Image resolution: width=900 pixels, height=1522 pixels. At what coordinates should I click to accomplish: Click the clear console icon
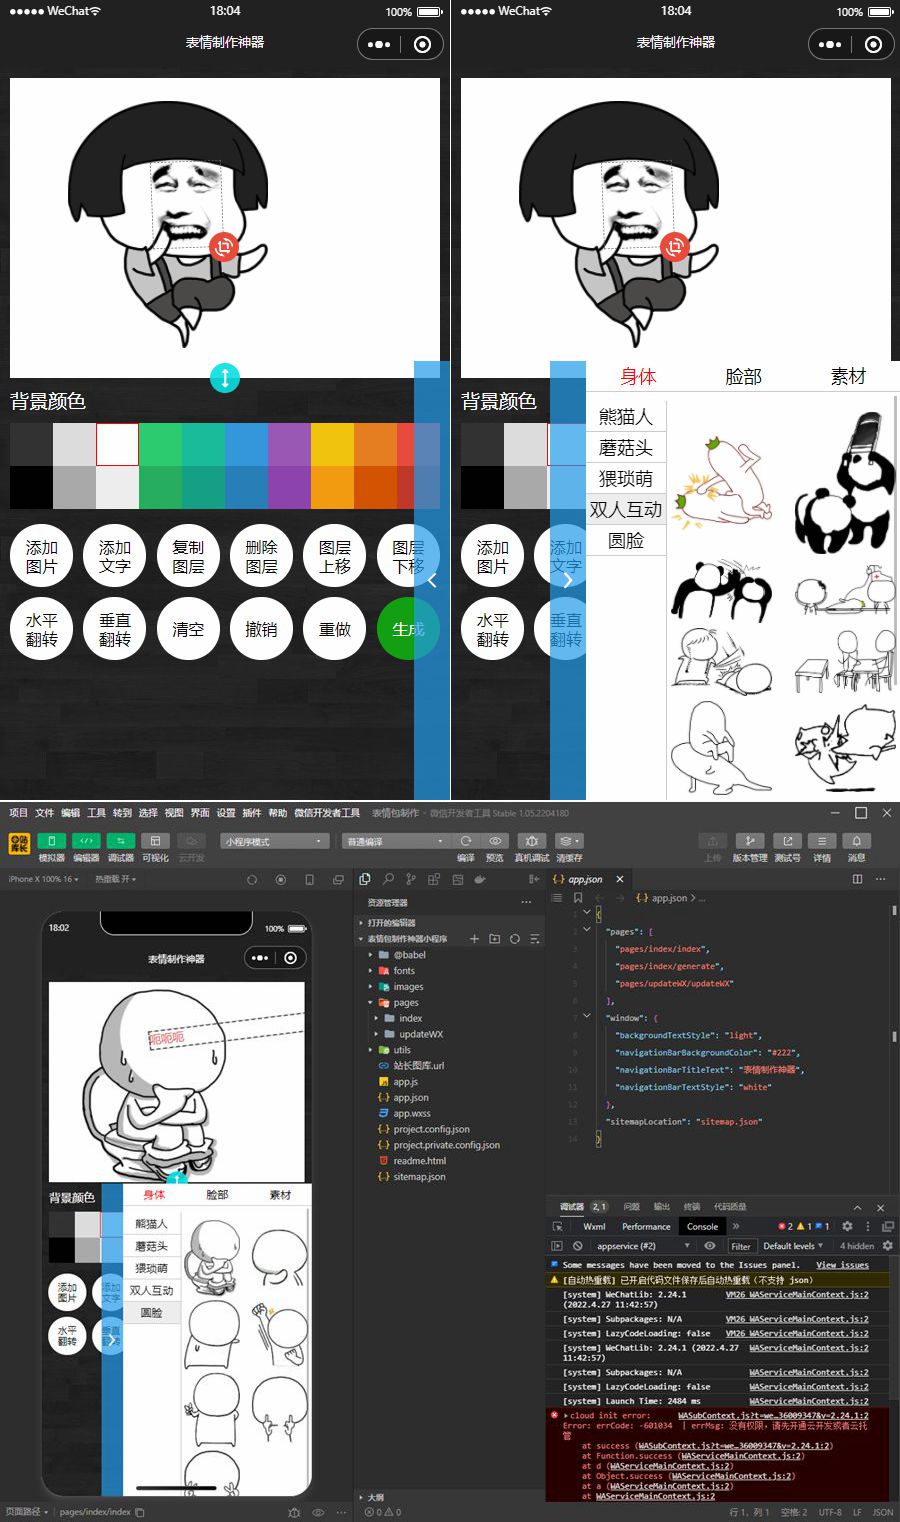coord(577,1246)
